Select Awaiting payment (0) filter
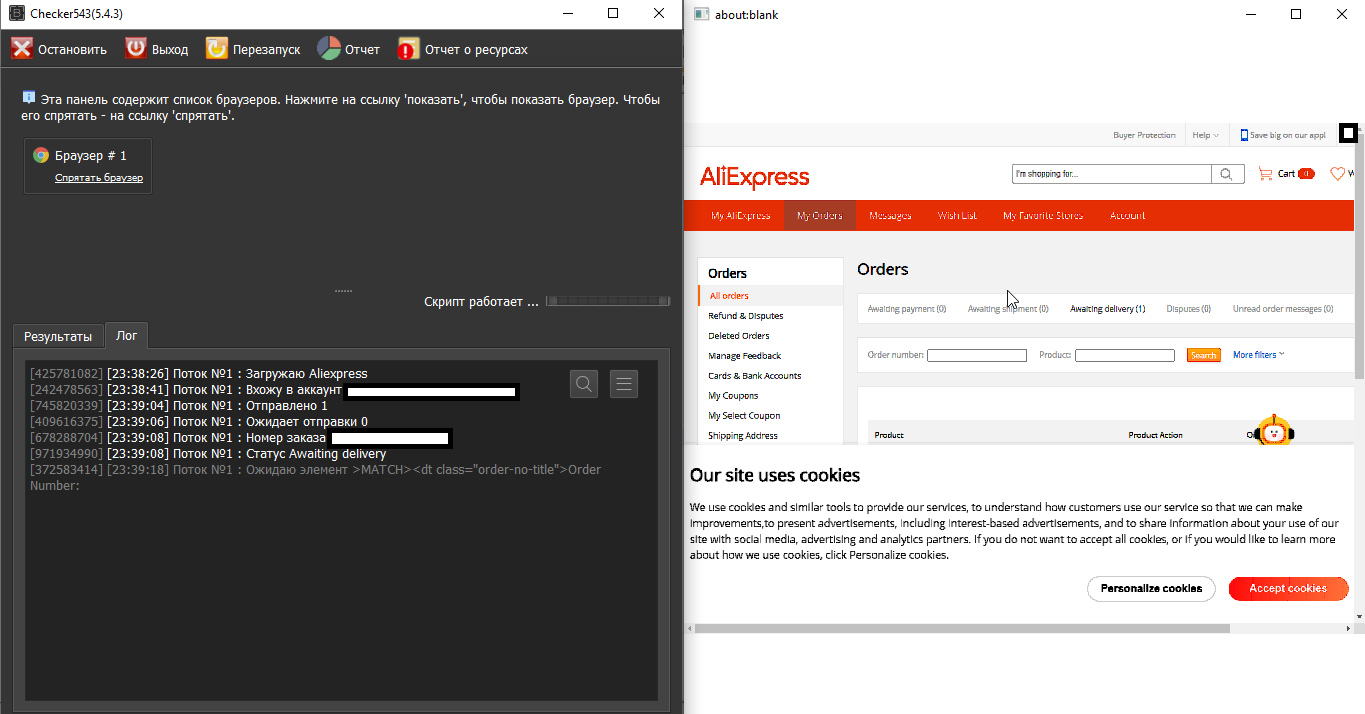Screen dimensions: 1365x714 907,309
